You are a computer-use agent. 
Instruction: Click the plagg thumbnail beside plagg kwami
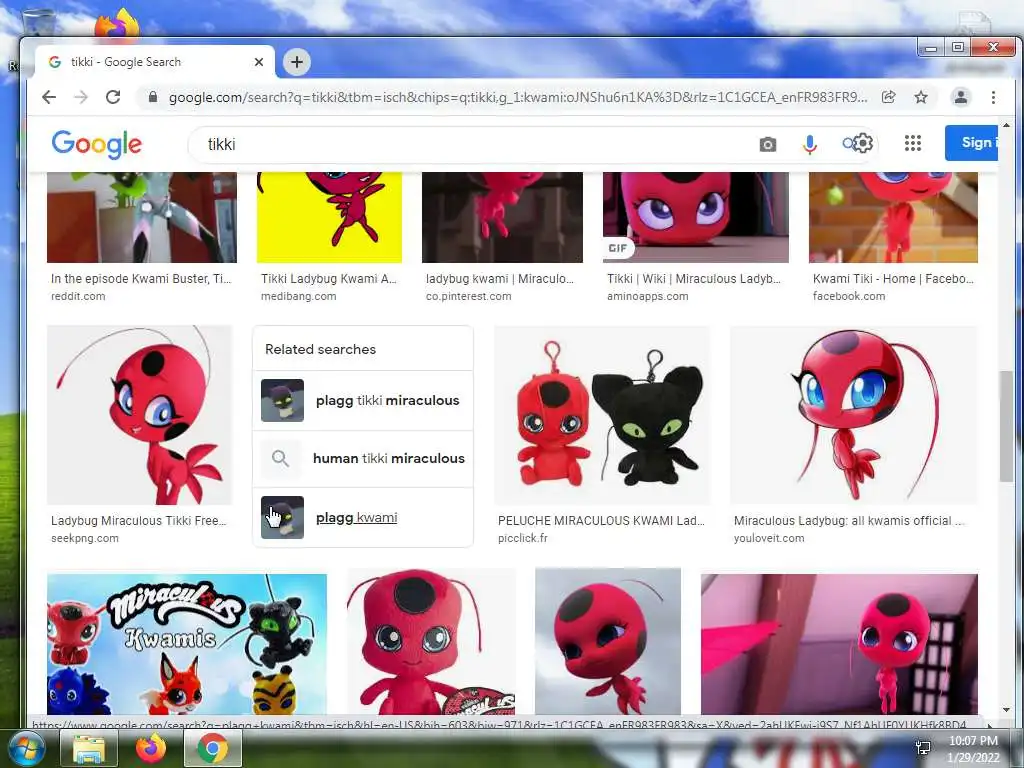(x=282, y=517)
